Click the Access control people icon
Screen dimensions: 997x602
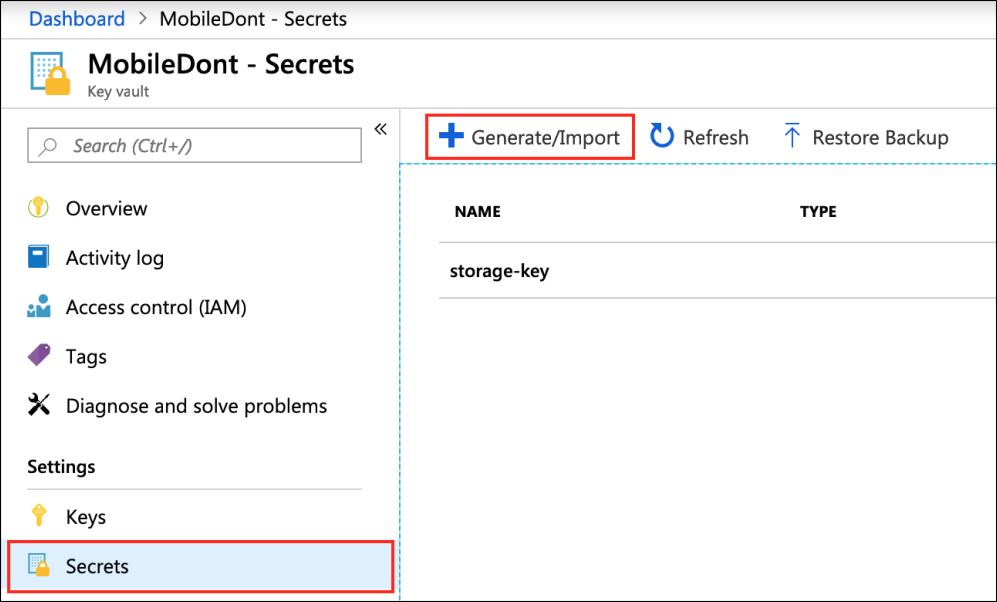click(x=39, y=306)
